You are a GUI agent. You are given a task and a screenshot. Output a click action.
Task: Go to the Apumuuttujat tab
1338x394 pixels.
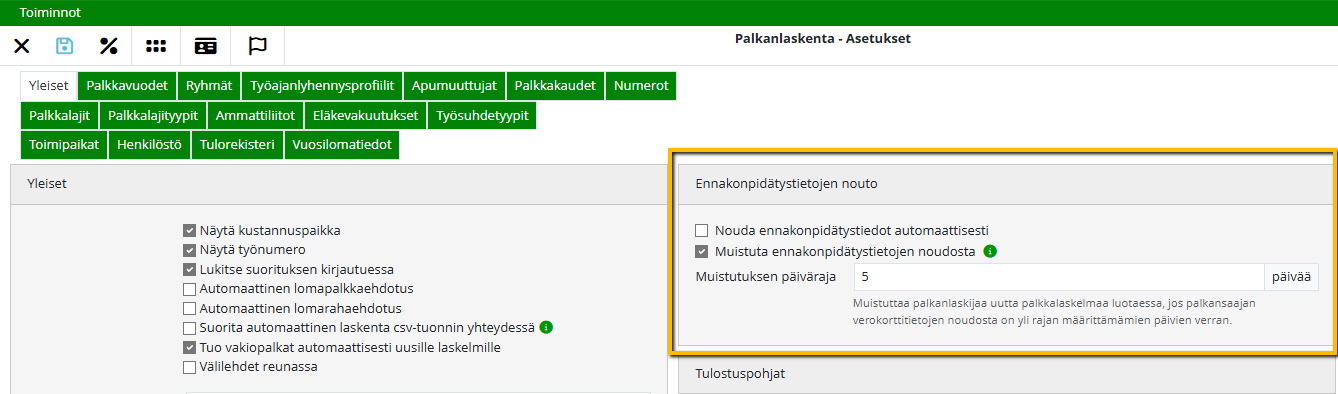pyautogui.click(x=454, y=86)
